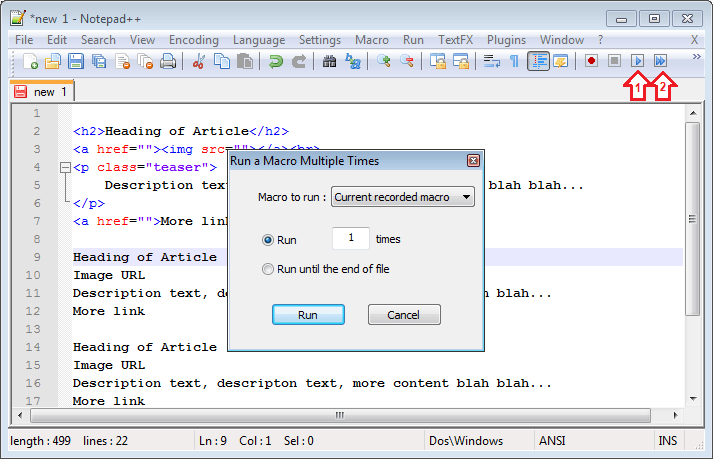Click the Print toolbar icon
Viewport: 713px width, 459px height.
pyautogui.click(x=168, y=61)
